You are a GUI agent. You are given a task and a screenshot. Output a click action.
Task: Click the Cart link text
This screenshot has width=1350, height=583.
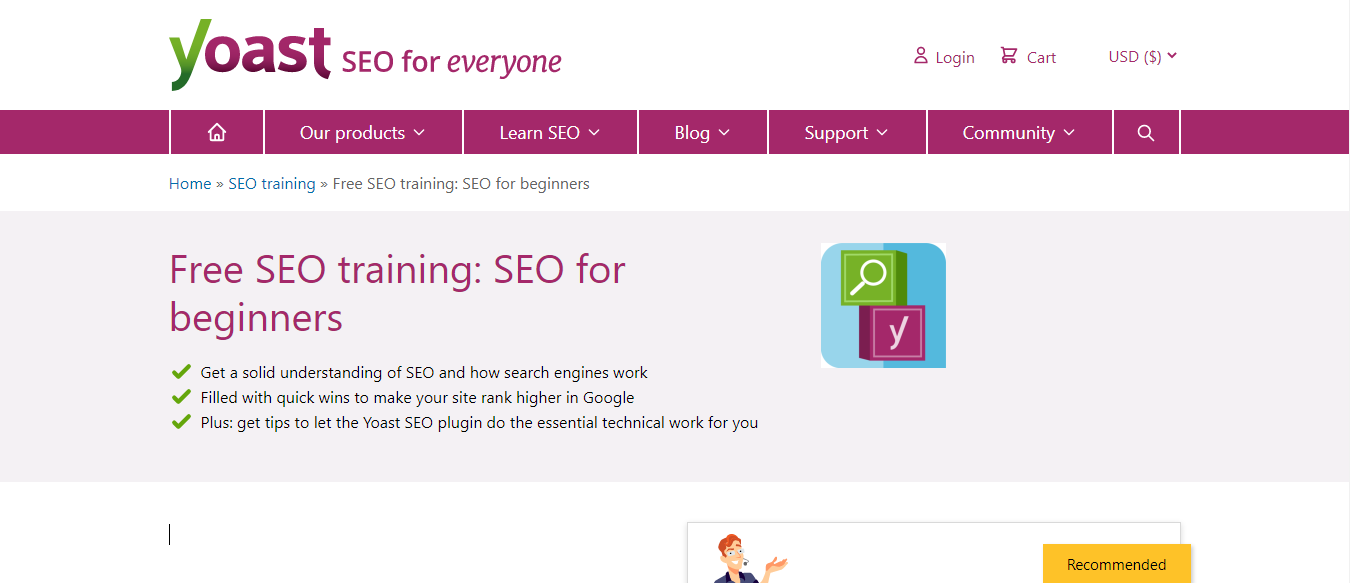pyautogui.click(x=1041, y=58)
